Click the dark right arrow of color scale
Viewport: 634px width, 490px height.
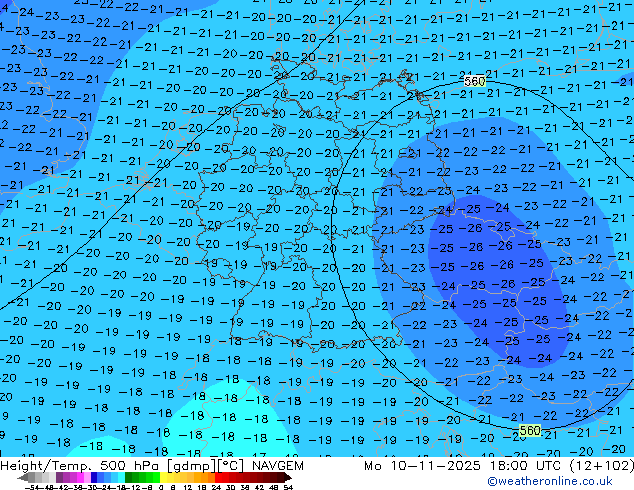(288, 477)
